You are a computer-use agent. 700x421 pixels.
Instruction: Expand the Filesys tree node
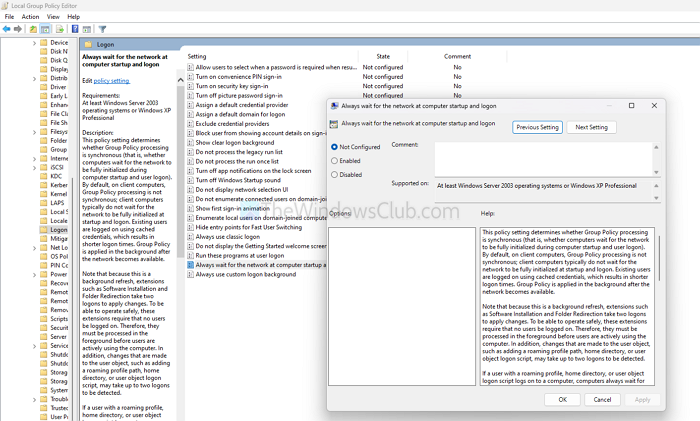click(x=34, y=132)
